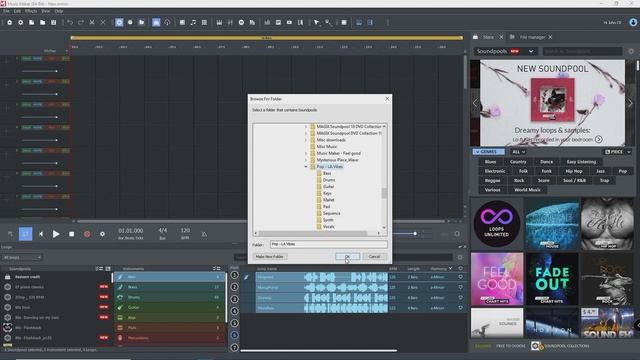The width and height of the screenshot is (640, 360).
Task: Click the Redeem credit gift icon
Action: click(x=7, y=277)
